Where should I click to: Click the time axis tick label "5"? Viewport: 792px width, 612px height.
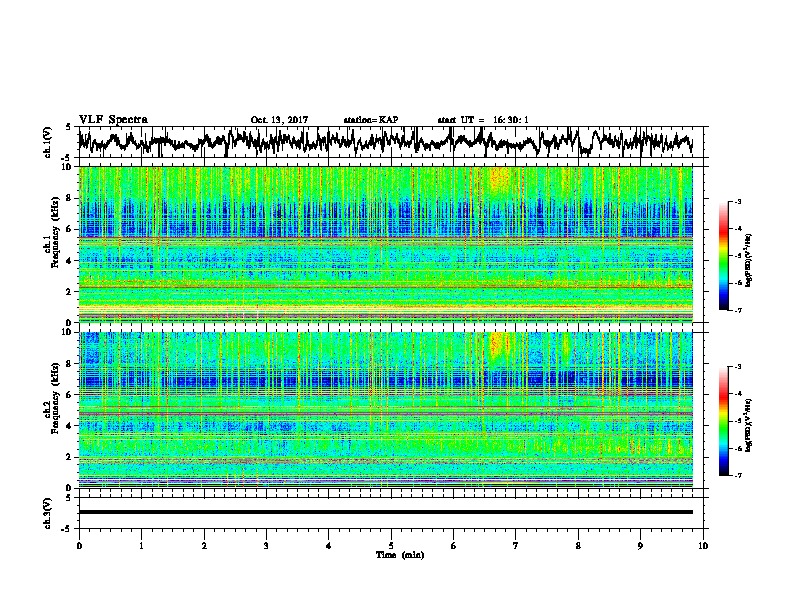pos(391,545)
